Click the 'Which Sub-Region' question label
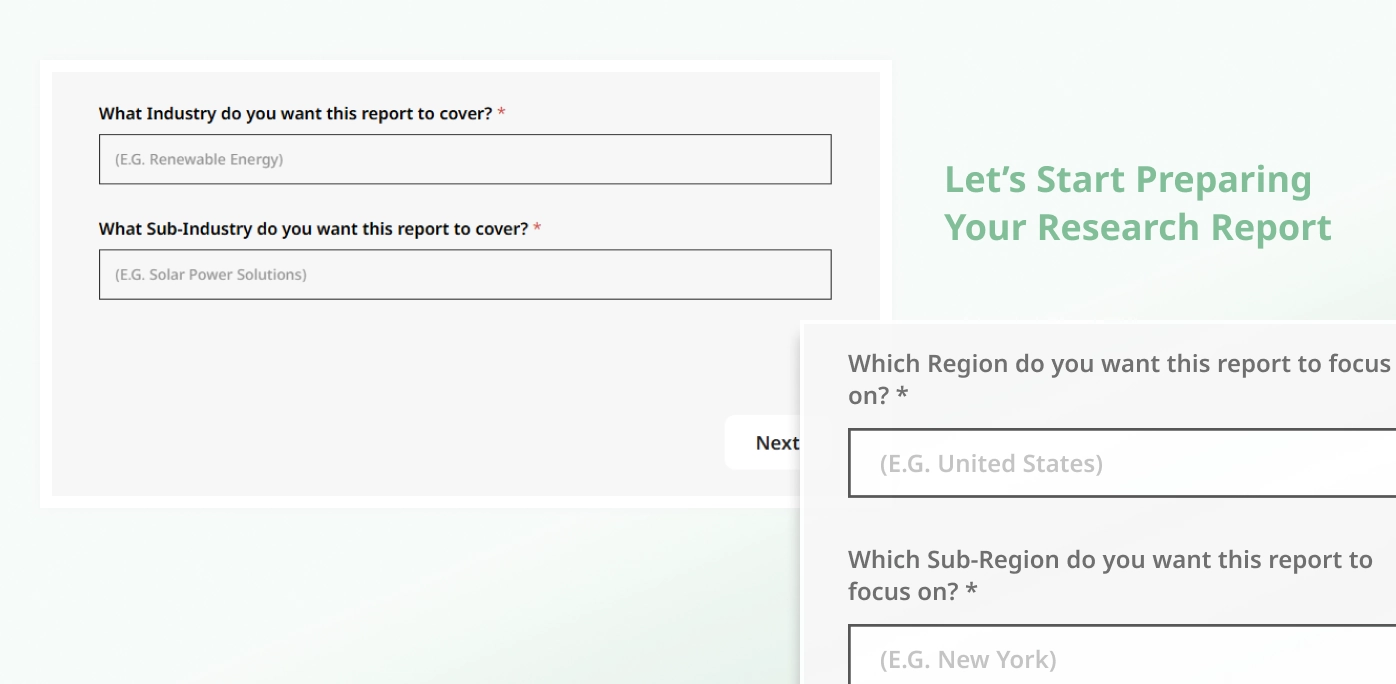Screen dimensions: 1396x684 tap(1110, 560)
